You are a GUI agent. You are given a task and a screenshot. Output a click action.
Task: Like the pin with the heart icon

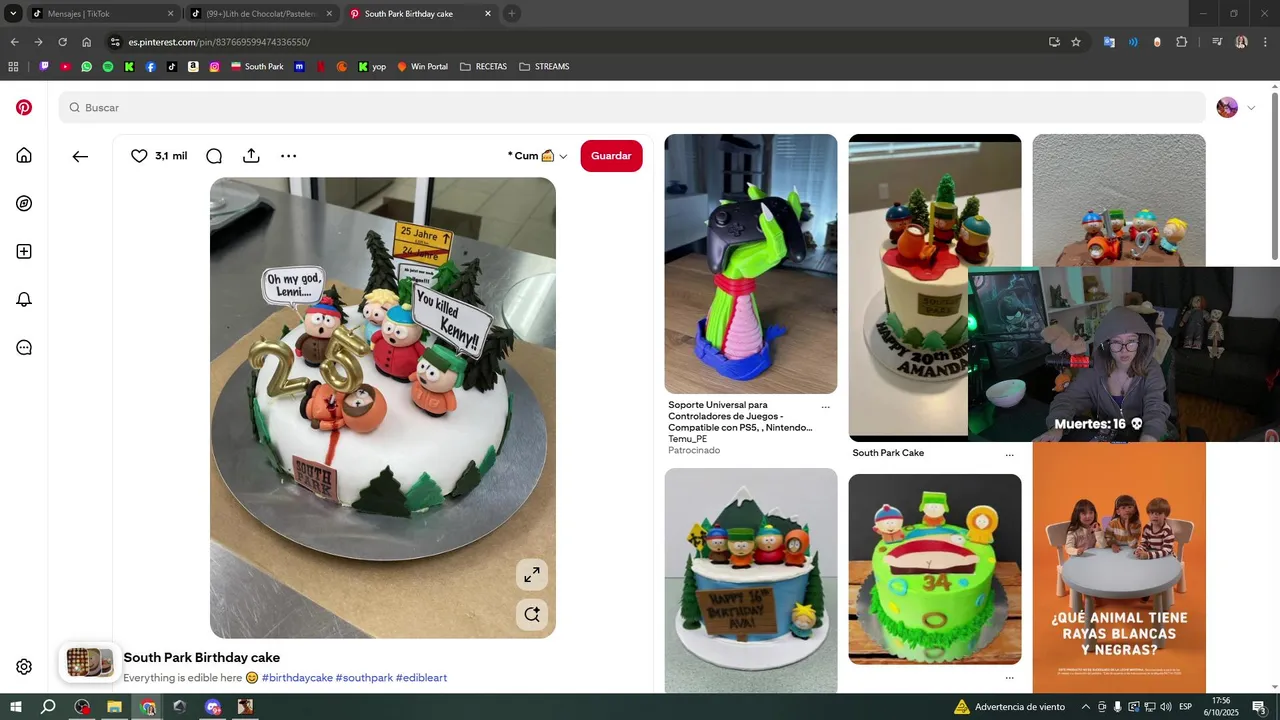[139, 156]
